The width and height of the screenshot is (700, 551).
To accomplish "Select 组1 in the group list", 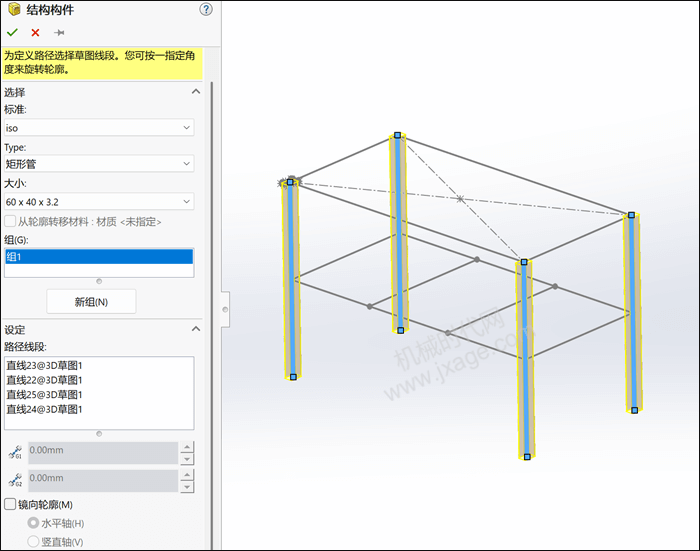I will click(99, 257).
